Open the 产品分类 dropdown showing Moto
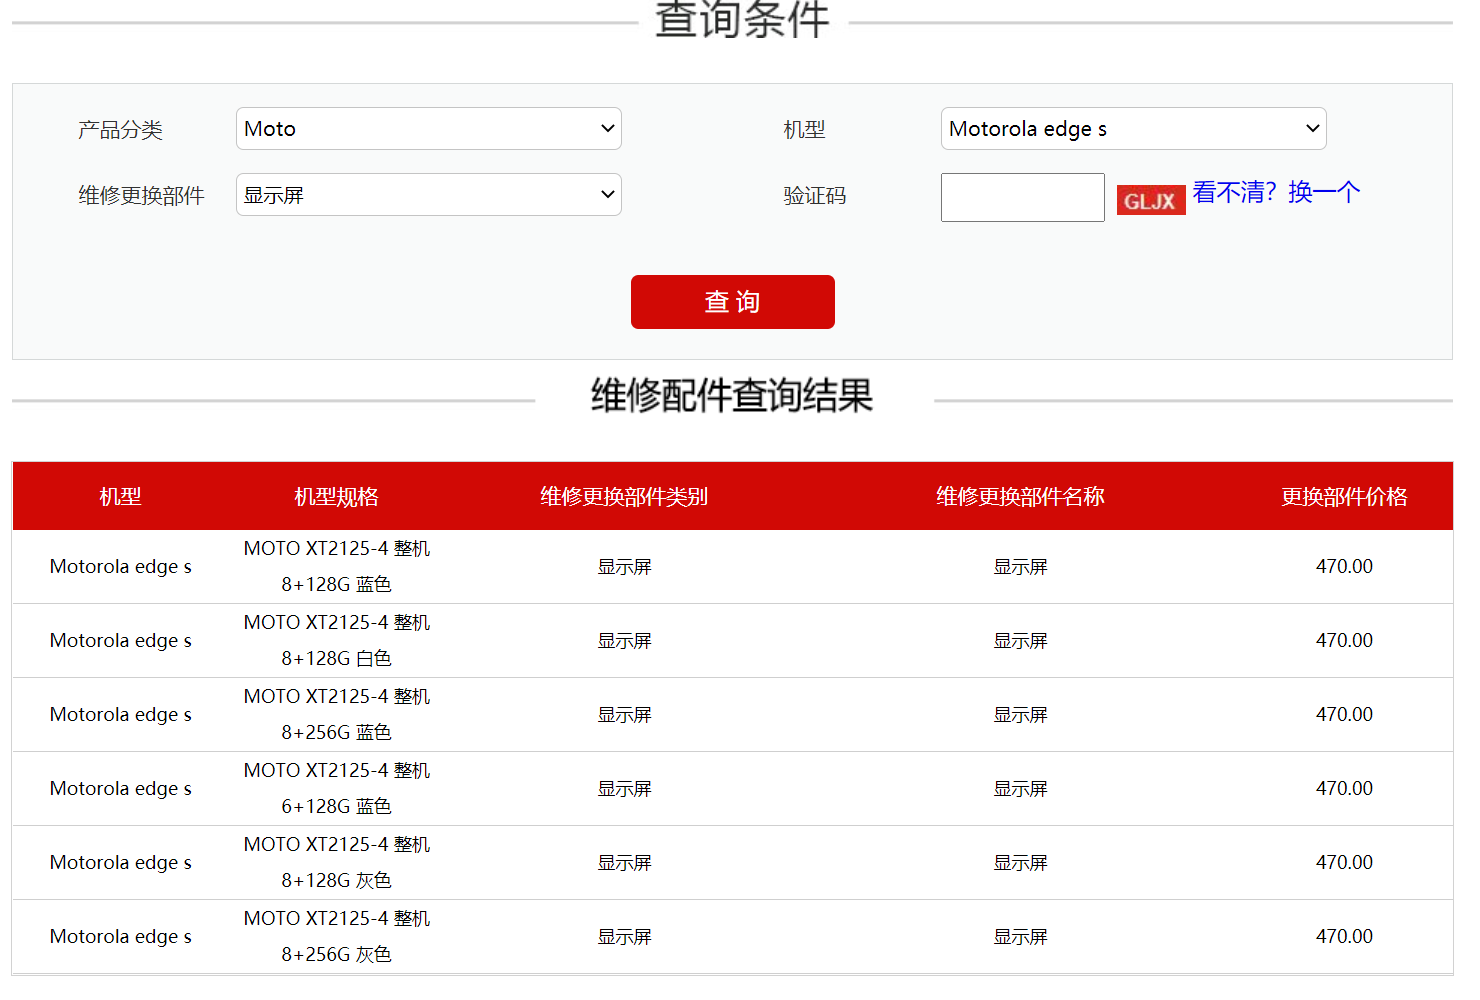The height and width of the screenshot is (1000, 1480). coord(428,129)
